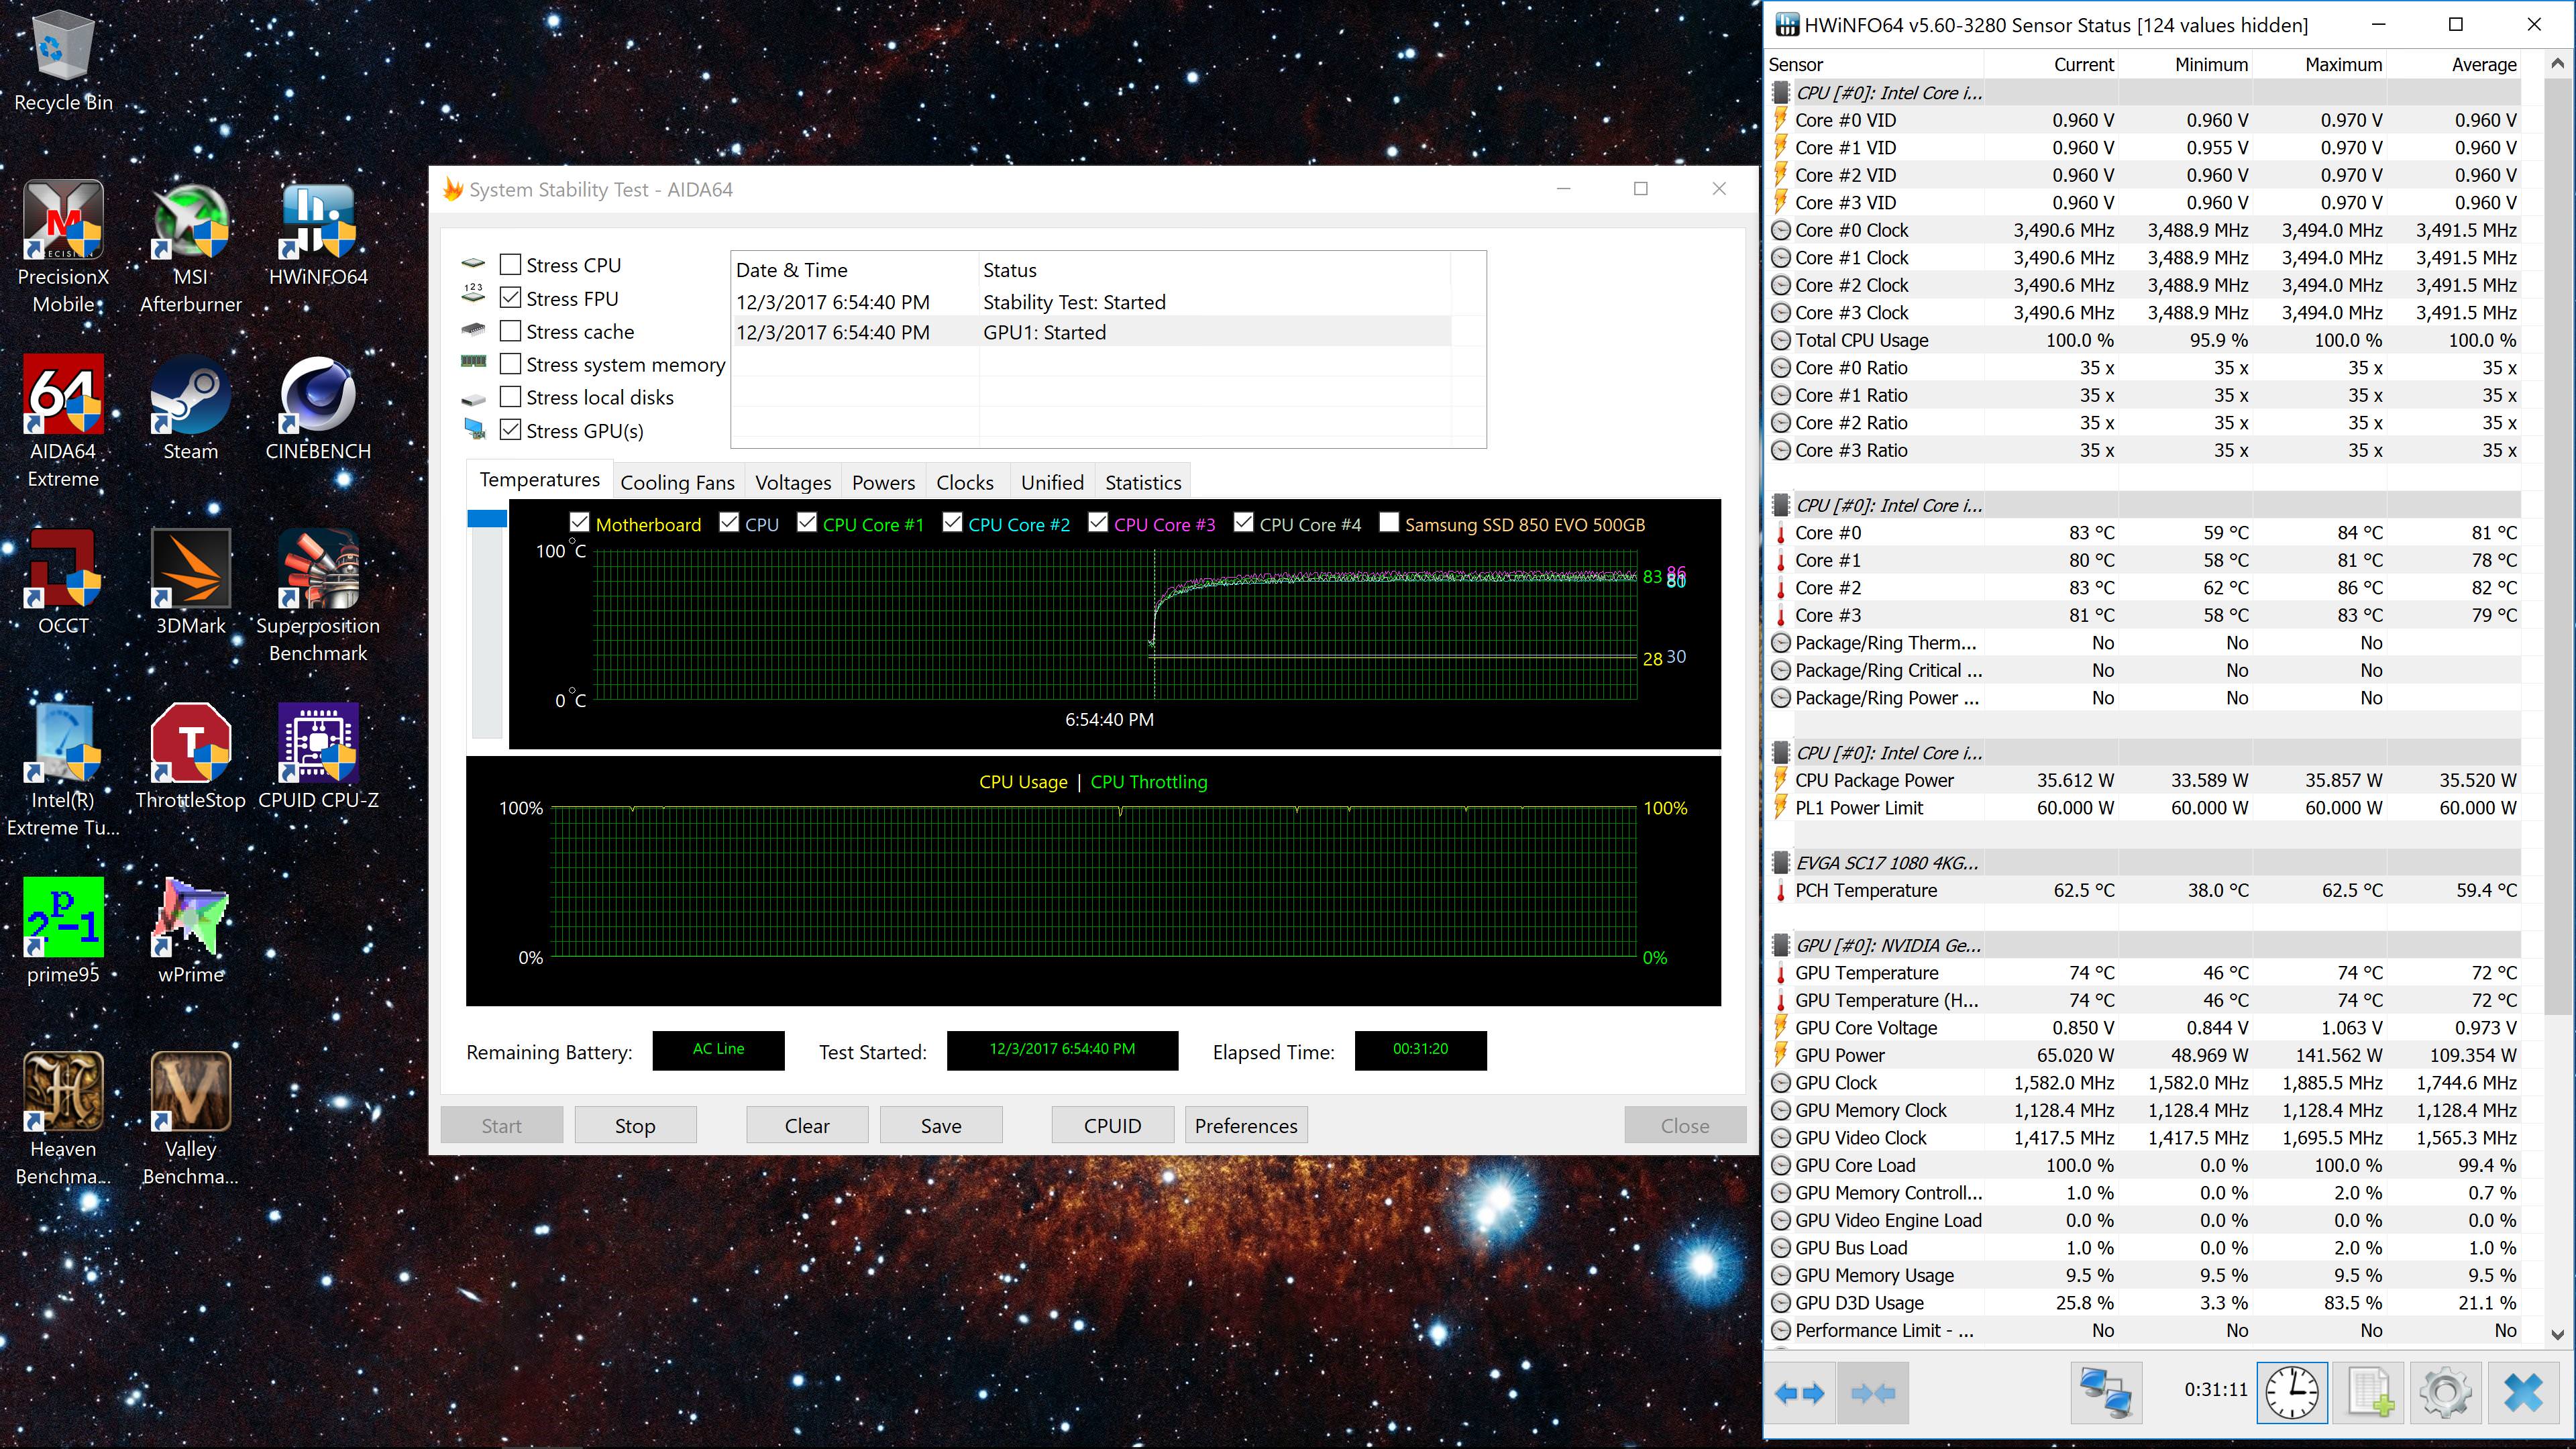Click the Clear button
The height and width of the screenshot is (1449, 2576).
click(807, 1125)
